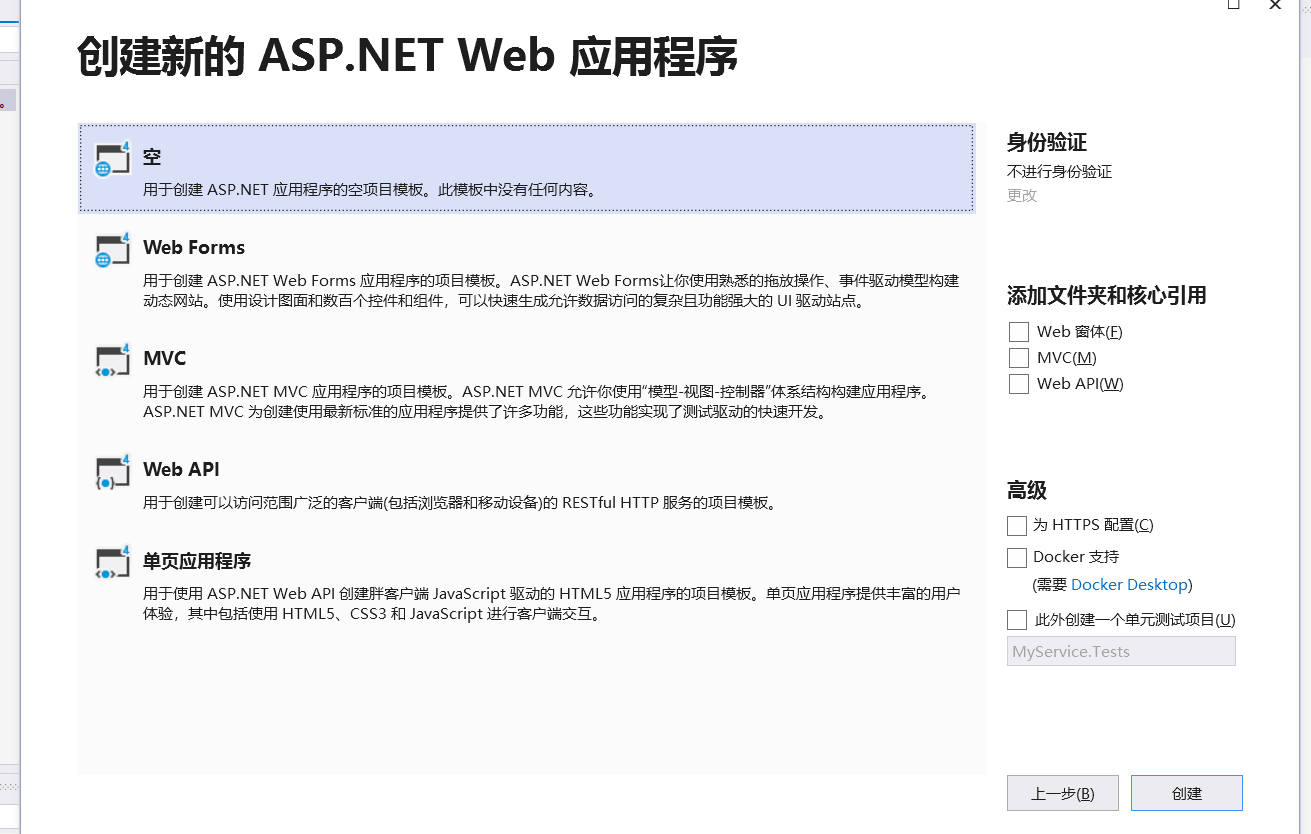Screen dimensions: 1311x834
Task: Select the MVC template title
Action: [x=165, y=359]
